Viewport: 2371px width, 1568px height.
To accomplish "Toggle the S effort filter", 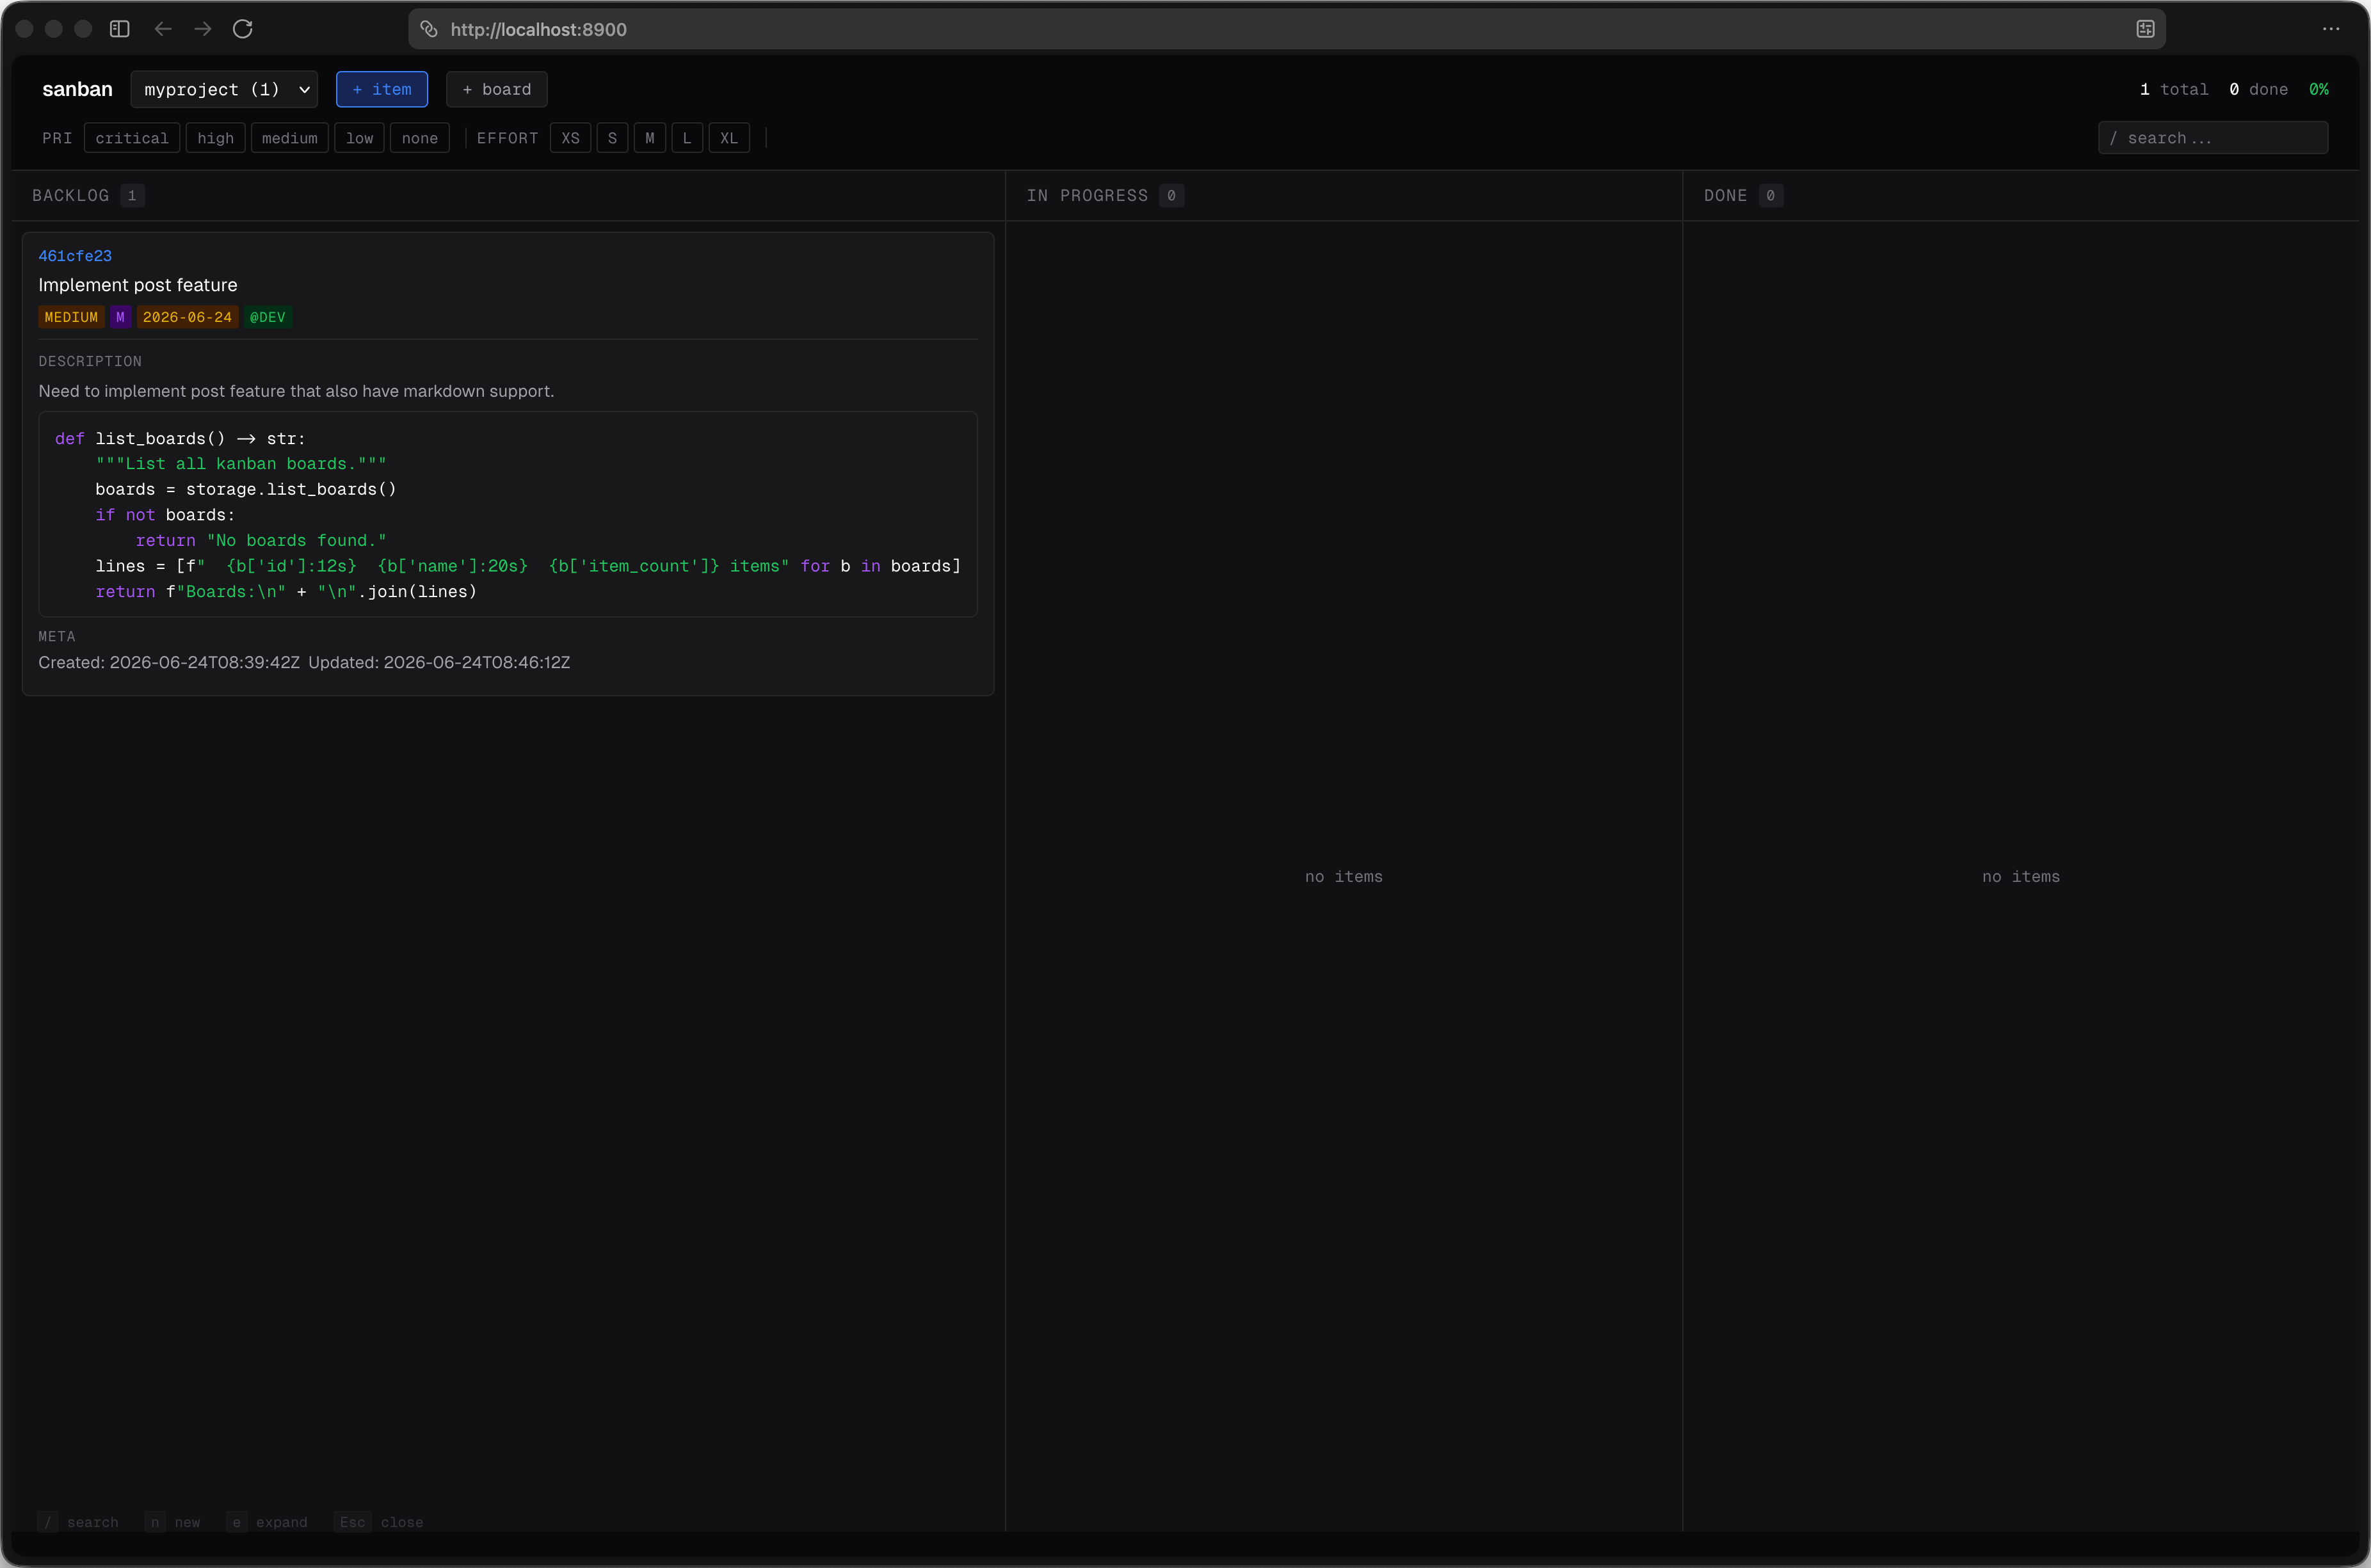I will click(x=612, y=138).
